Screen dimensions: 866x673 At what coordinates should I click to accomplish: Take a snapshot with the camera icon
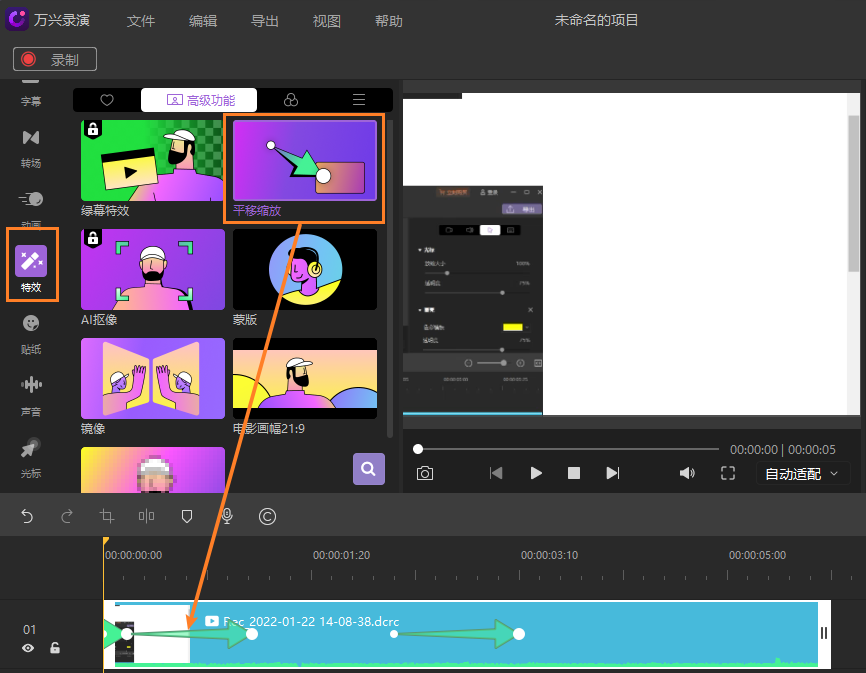click(x=425, y=473)
